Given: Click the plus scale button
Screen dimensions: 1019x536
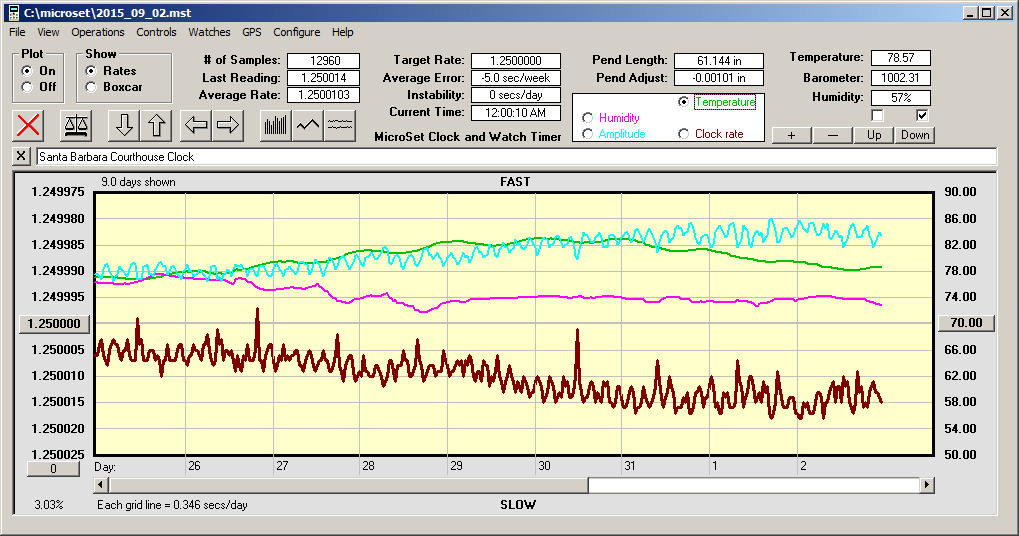Looking at the screenshot, I should coord(792,135).
